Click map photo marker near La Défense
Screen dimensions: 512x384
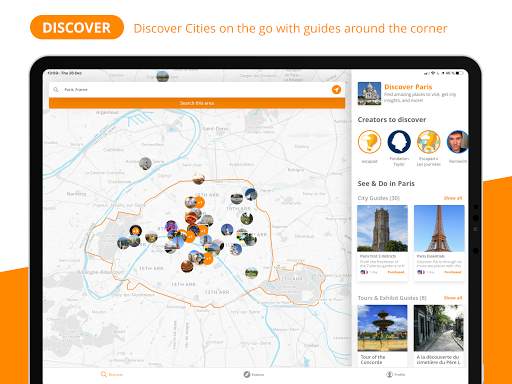[x=145, y=163]
